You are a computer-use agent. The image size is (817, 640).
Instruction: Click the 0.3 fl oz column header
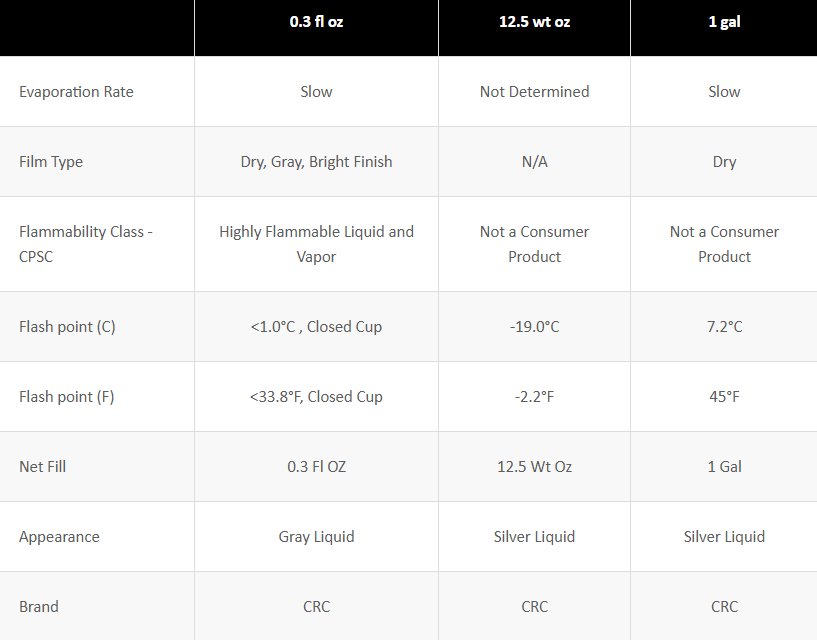(316, 21)
